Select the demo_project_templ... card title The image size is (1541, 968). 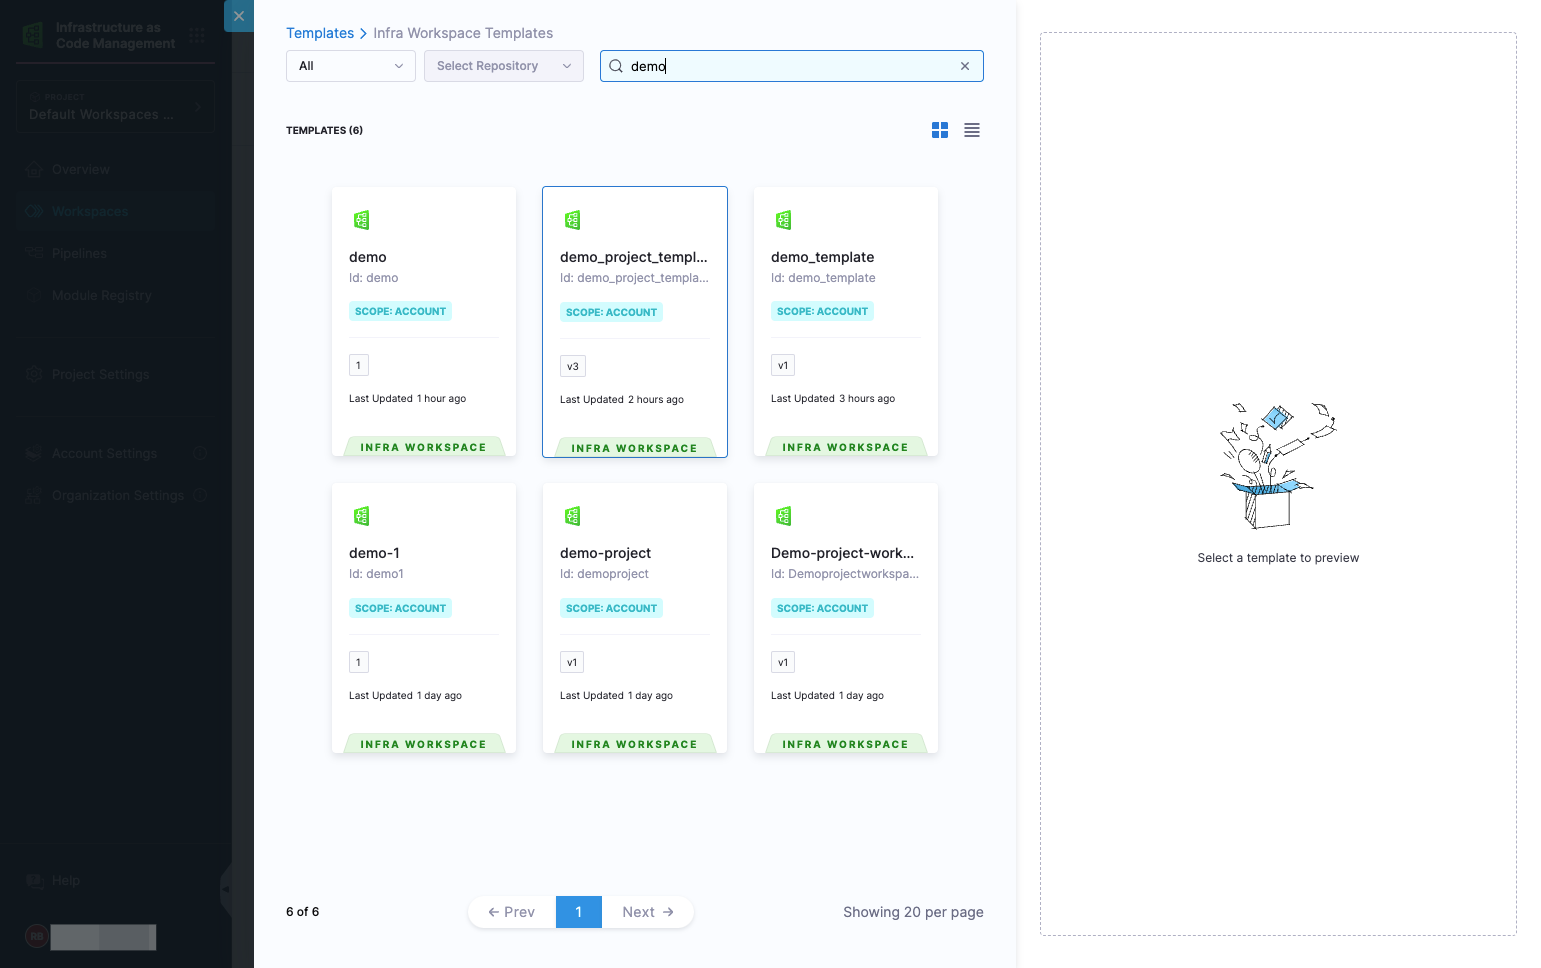[634, 257]
